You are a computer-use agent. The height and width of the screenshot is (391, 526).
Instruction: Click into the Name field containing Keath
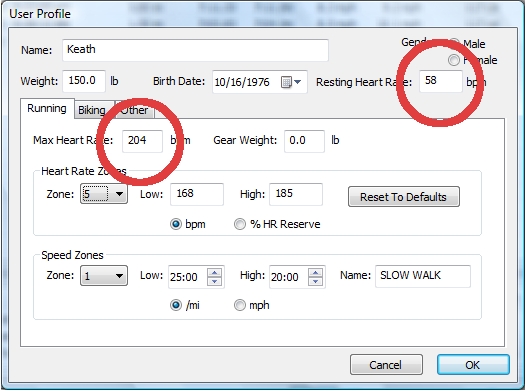pos(195,50)
